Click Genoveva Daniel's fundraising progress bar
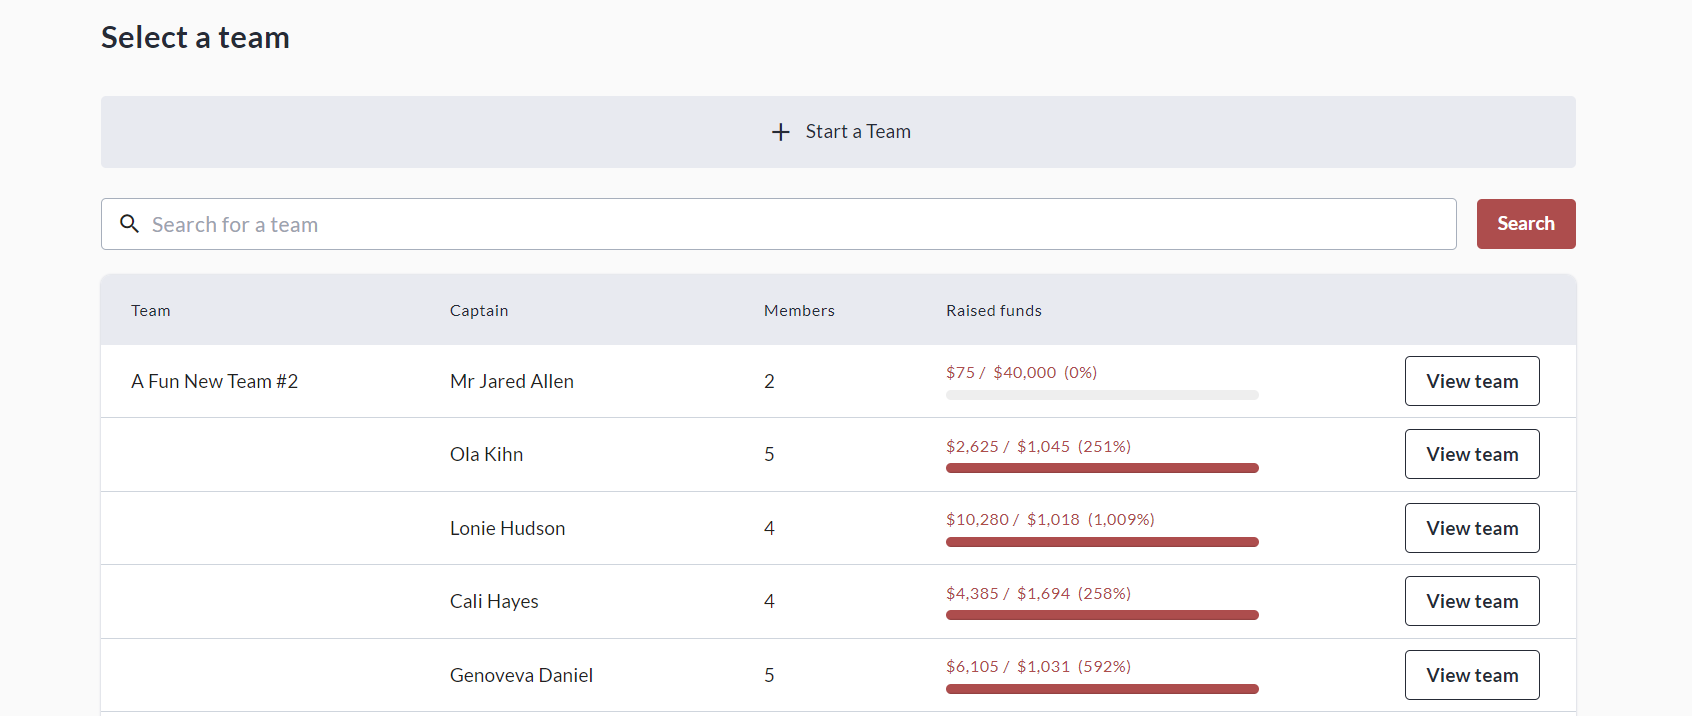The width and height of the screenshot is (1692, 716). coord(1101,689)
